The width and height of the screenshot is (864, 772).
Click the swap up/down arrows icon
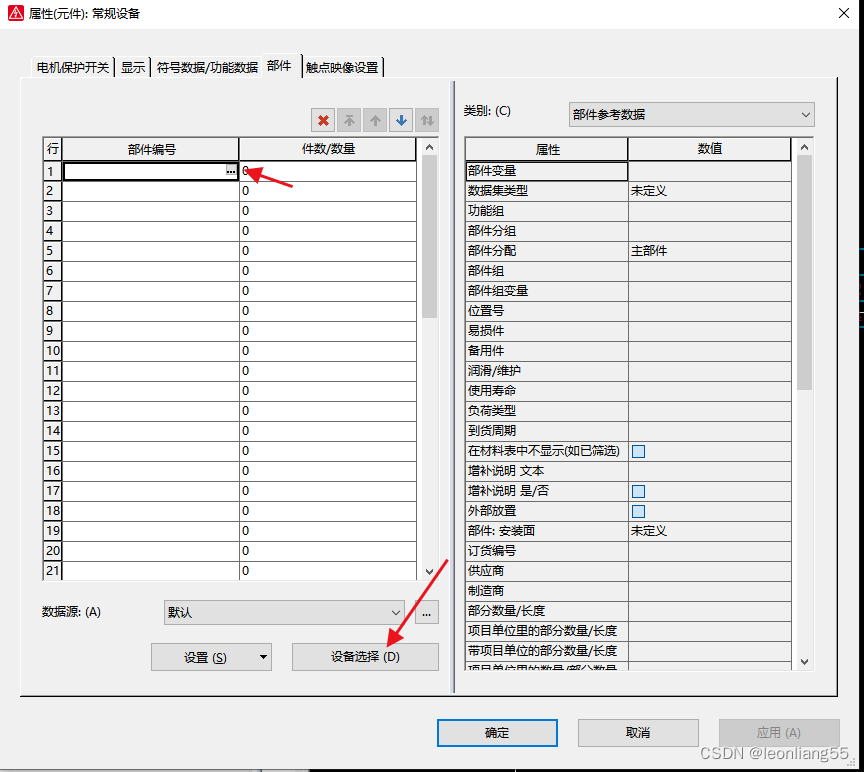click(x=428, y=121)
